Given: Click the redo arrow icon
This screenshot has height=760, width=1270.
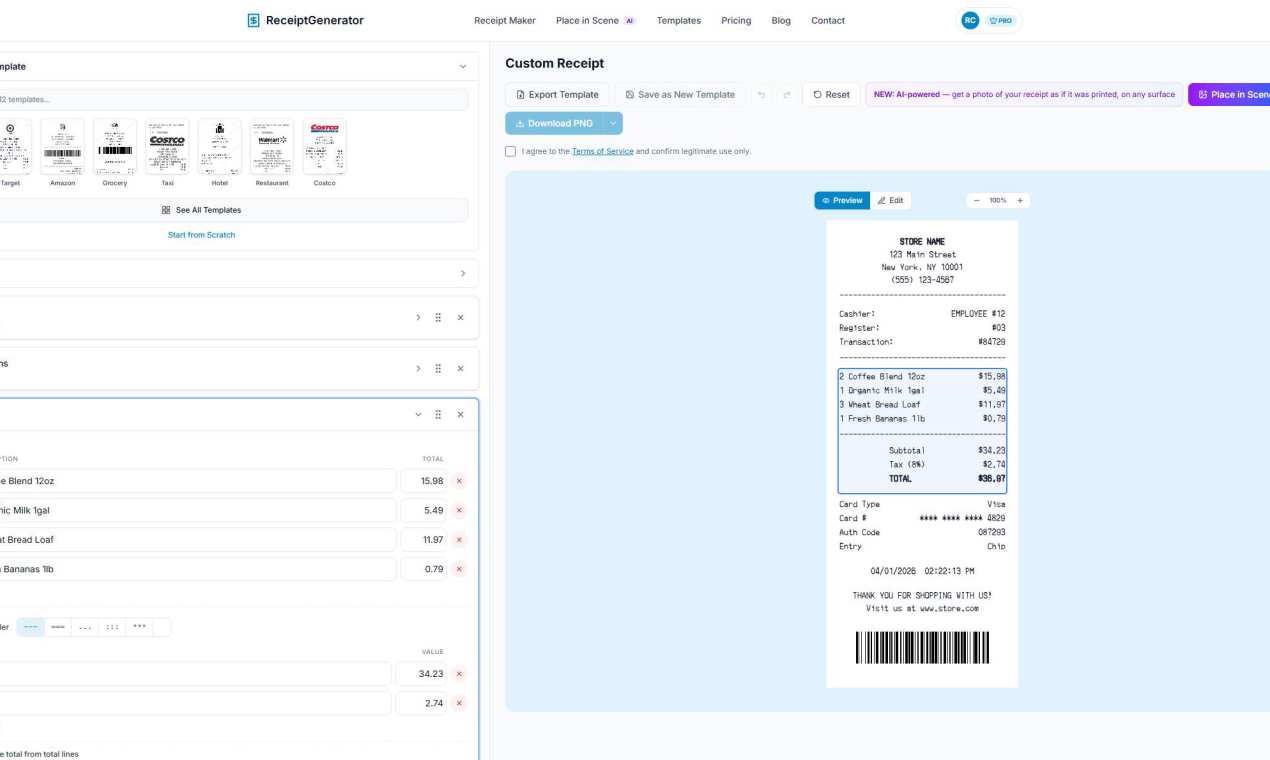Looking at the screenshot, I should coord(787,95).
